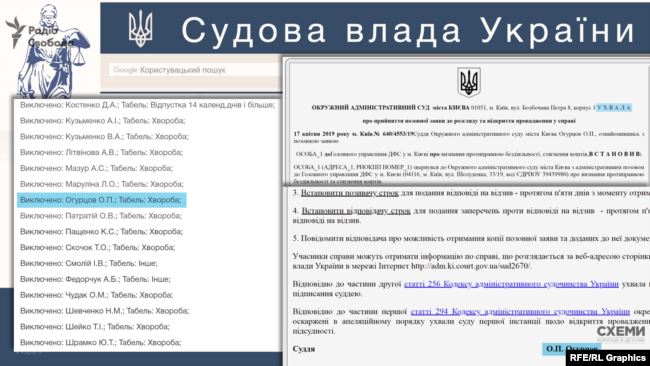650x366 pixels.
Task: Select row 'Пащенко К.С.; Табель: Хвороба'
Action: 101,231
